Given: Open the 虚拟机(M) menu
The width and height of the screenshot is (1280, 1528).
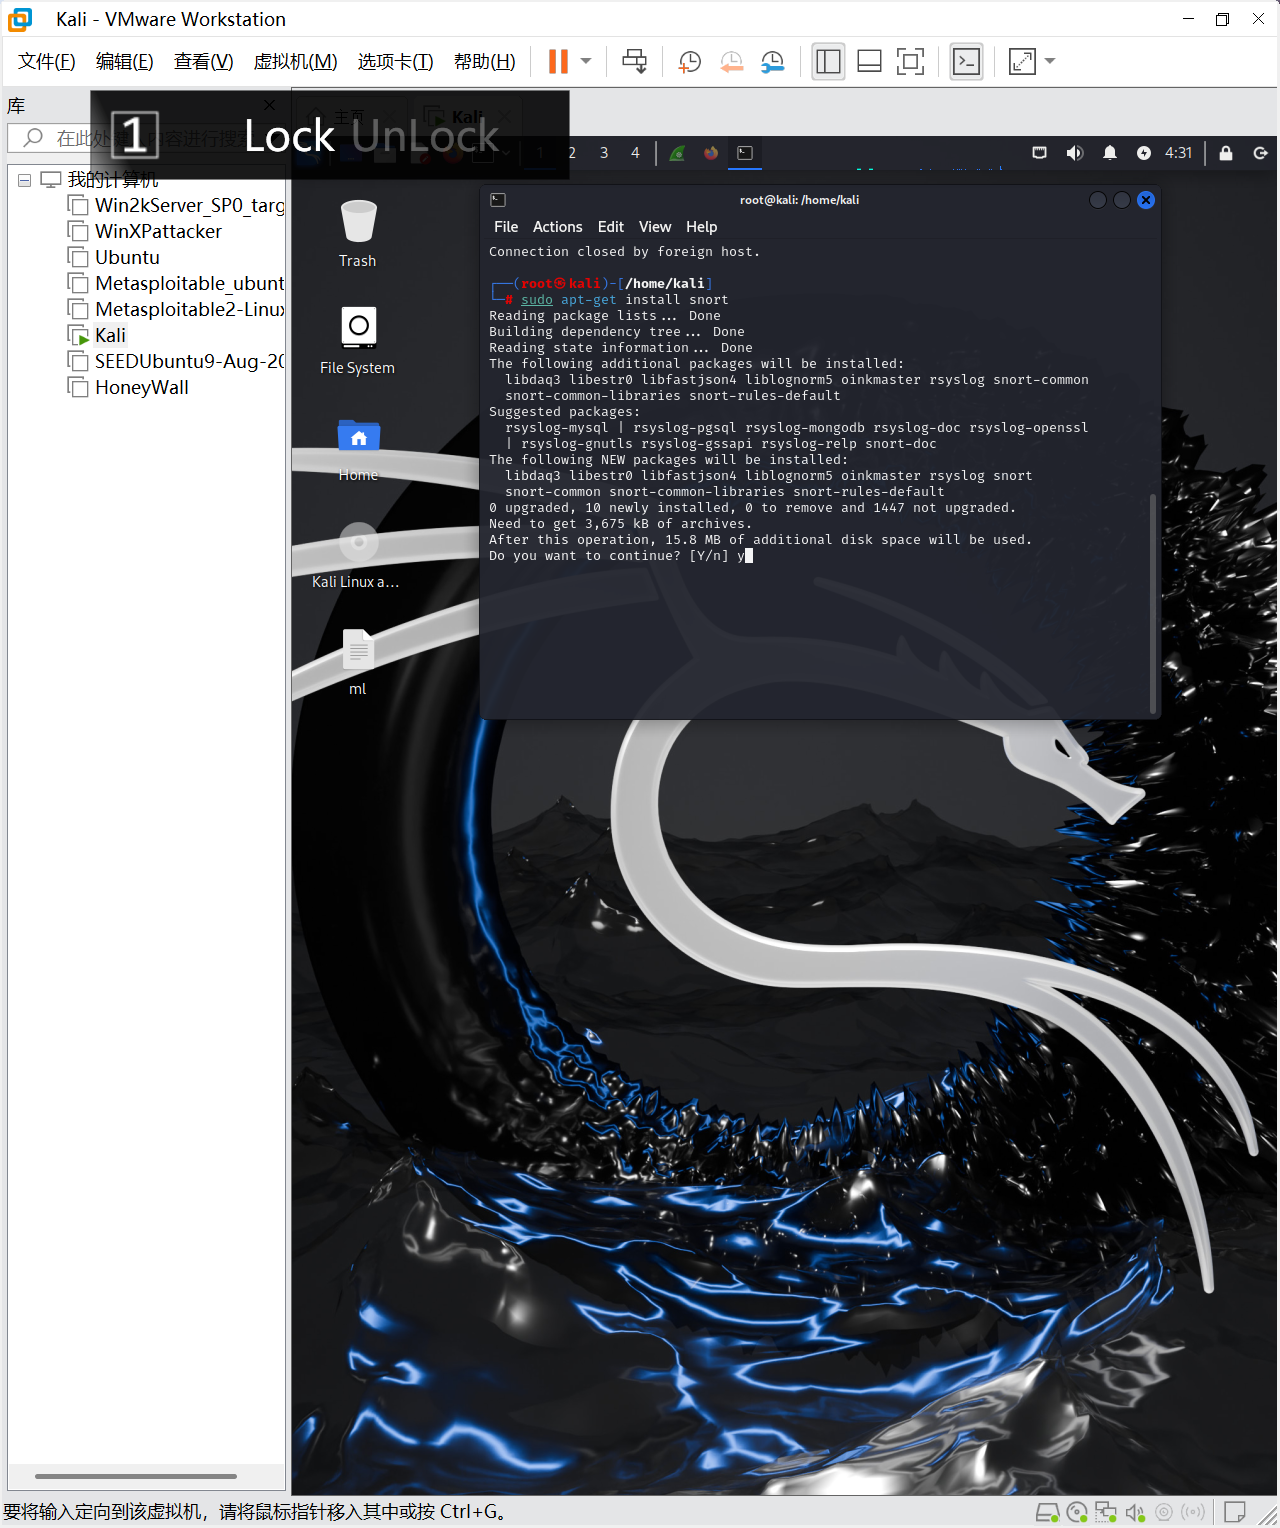Looking at the screenshot, I should click(x=296, y=62).
